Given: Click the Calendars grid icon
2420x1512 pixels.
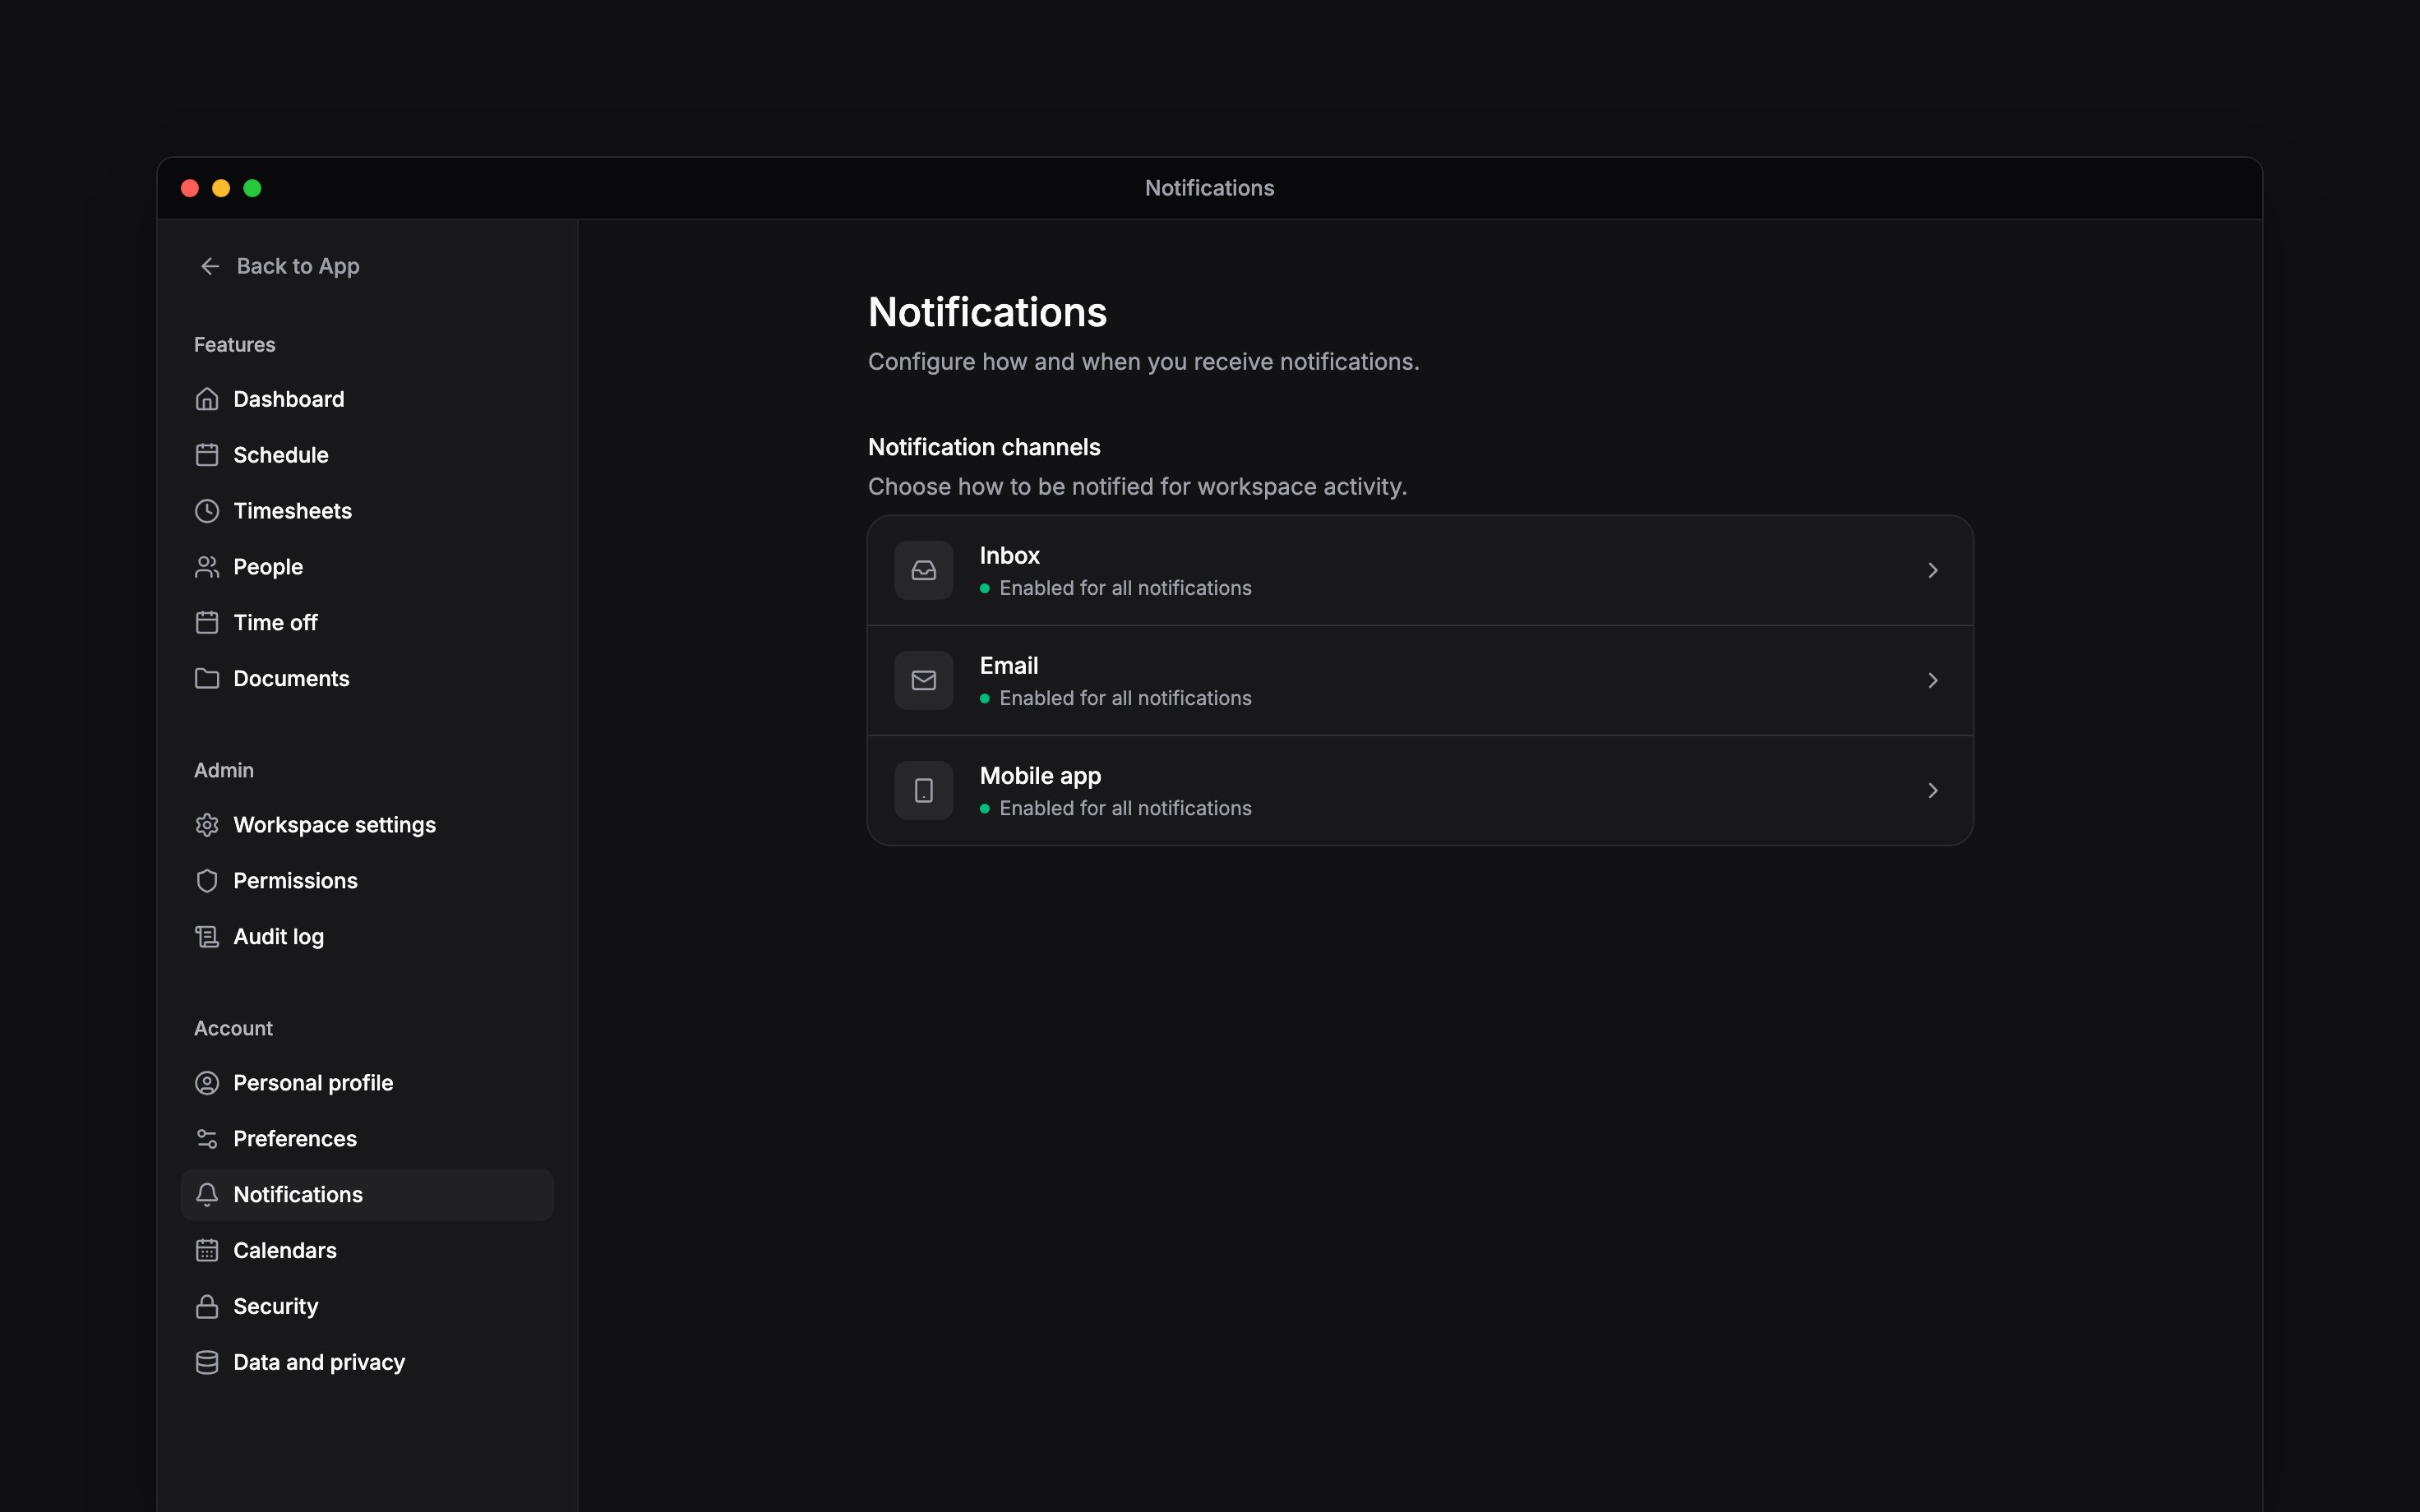Looking at the screenshot, I should 207,1251.
